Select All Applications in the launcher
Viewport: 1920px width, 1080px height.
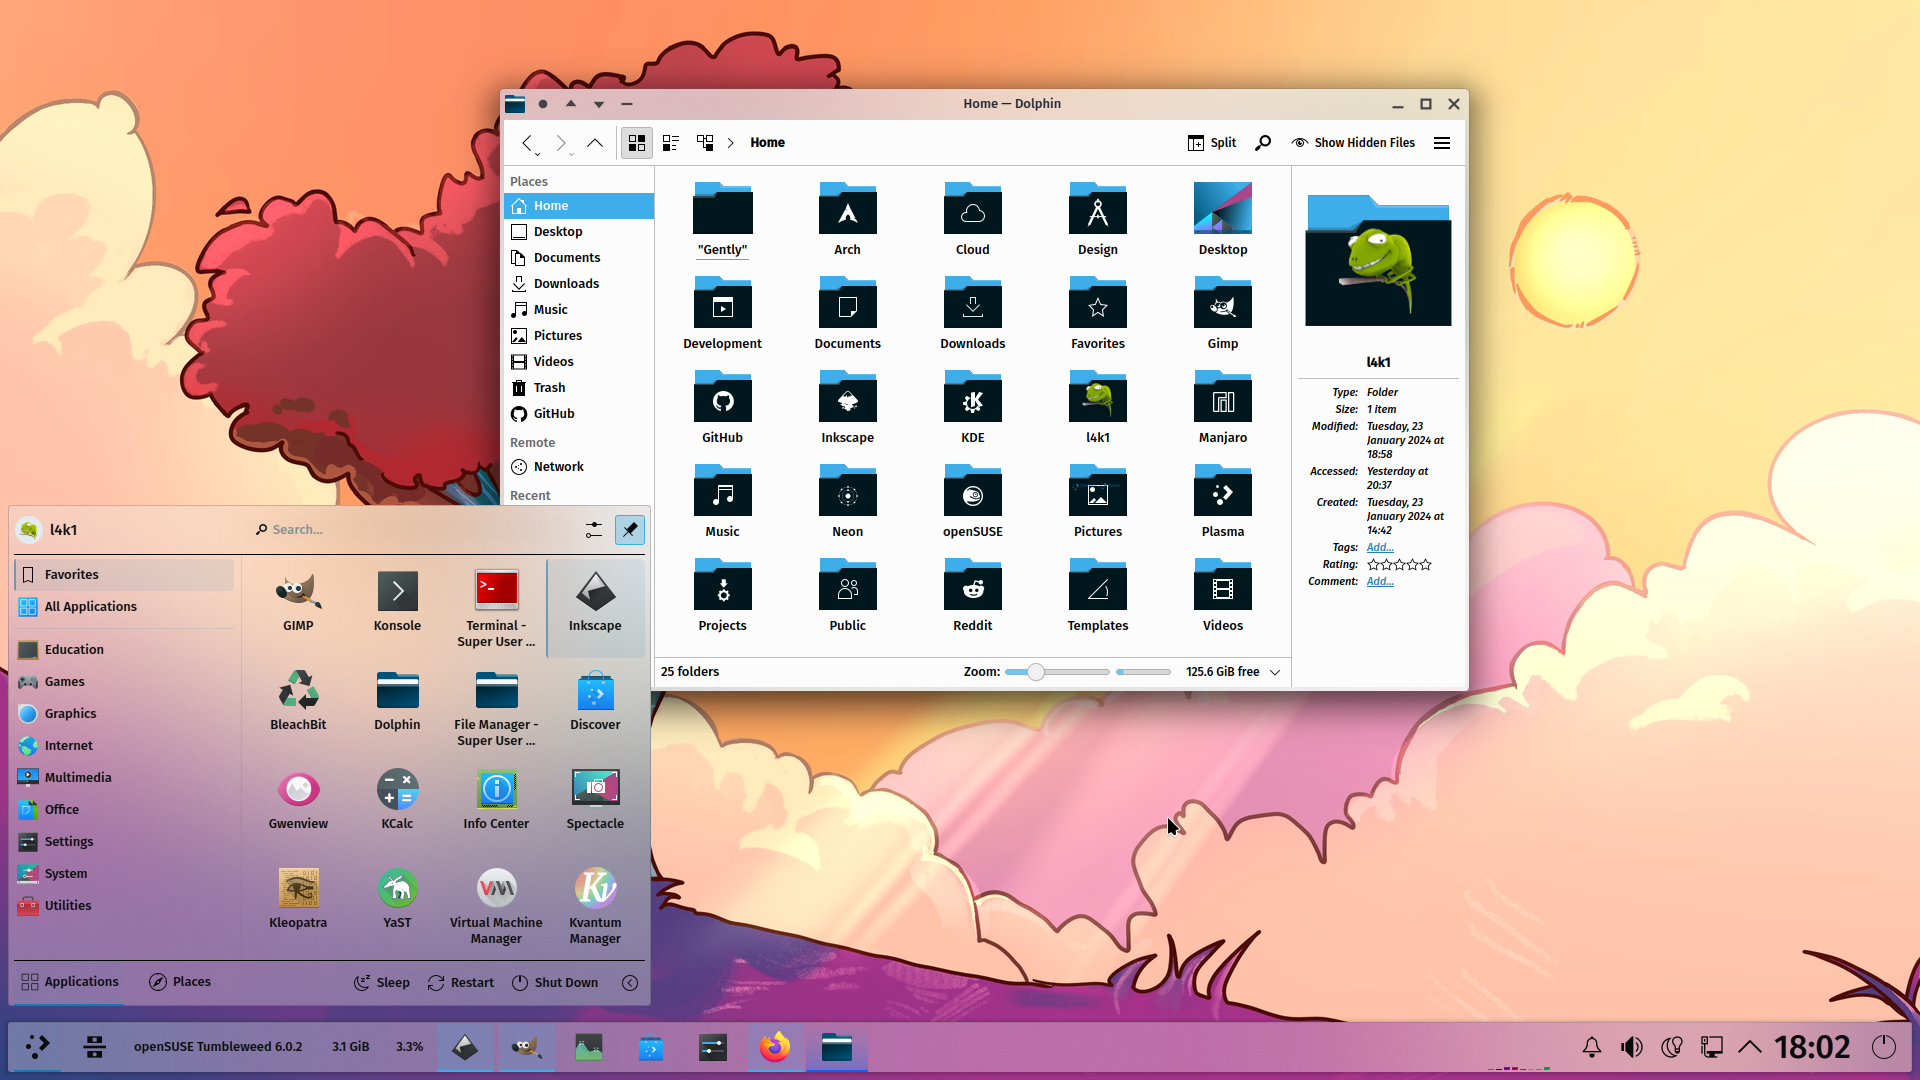tap(125, 607)
